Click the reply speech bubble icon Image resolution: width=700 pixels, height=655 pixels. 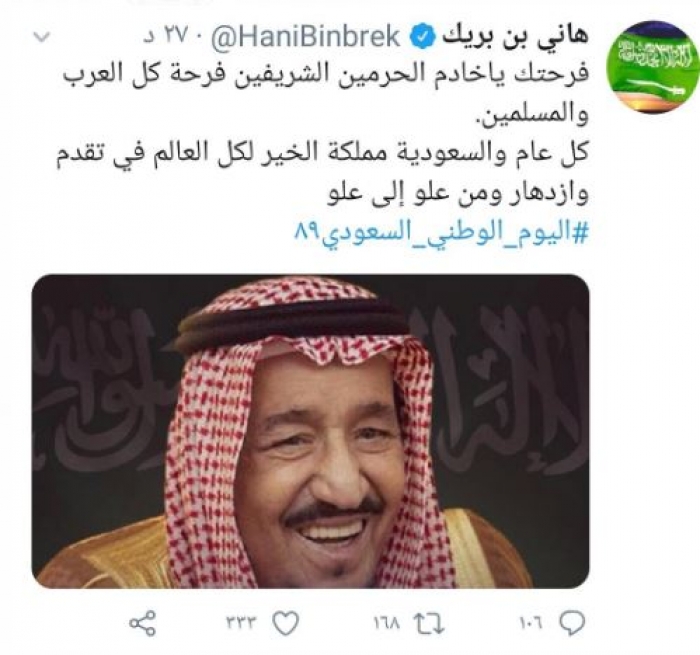point(572,622)
